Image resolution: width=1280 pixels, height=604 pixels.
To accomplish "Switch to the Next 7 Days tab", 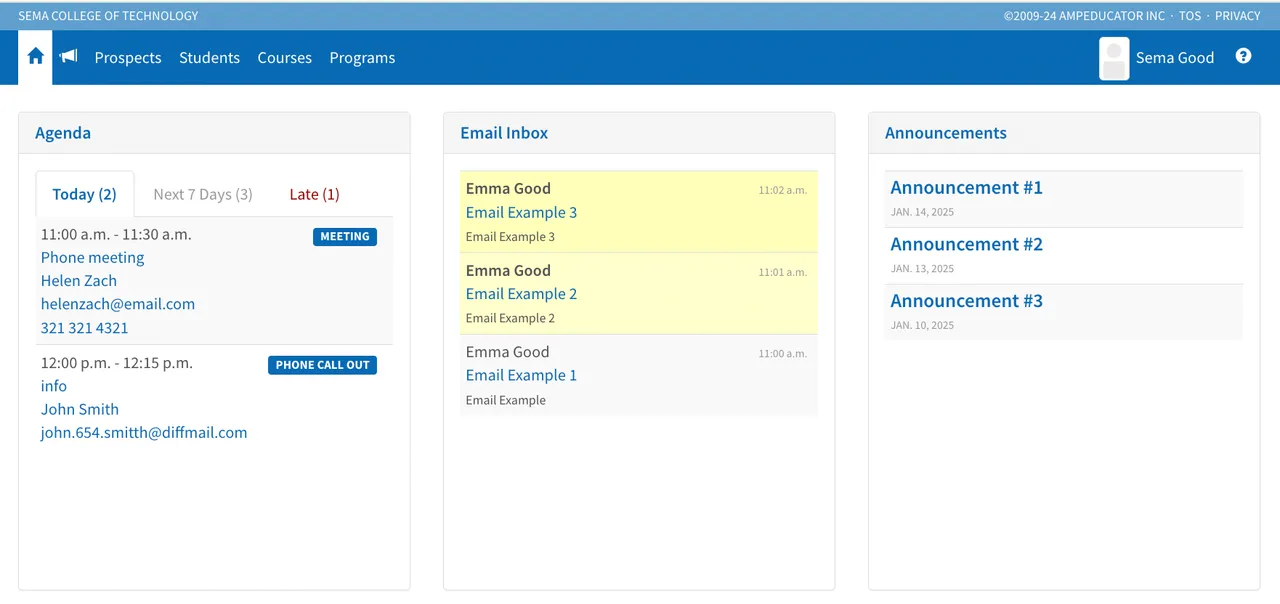I will [x=202, y=194].
